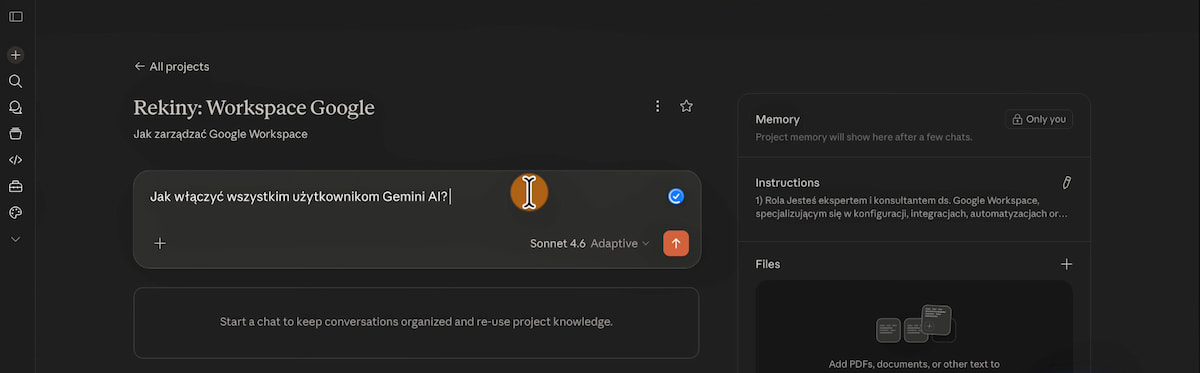Image resolution: width=1200 pixels, height=373 pixels.
Task: Click the blue checkmark badge in prompt box
Action: [676, 196]
